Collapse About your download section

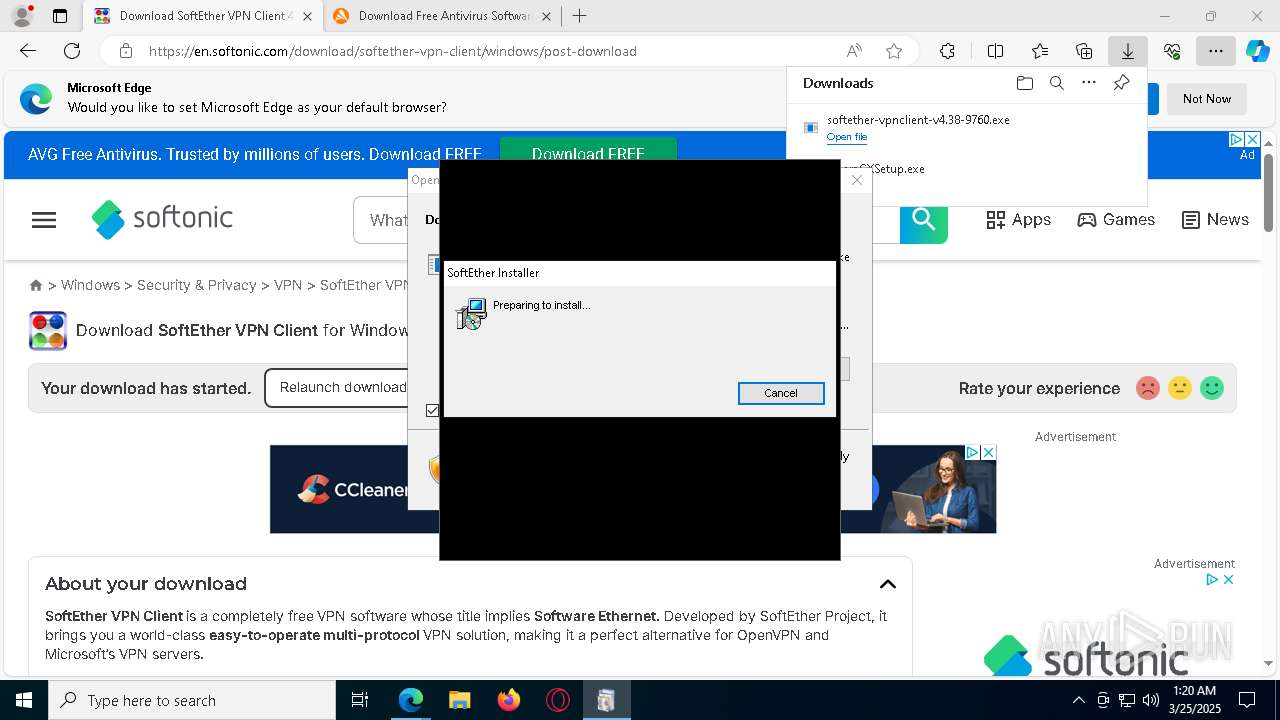click(x=887, y=584)
